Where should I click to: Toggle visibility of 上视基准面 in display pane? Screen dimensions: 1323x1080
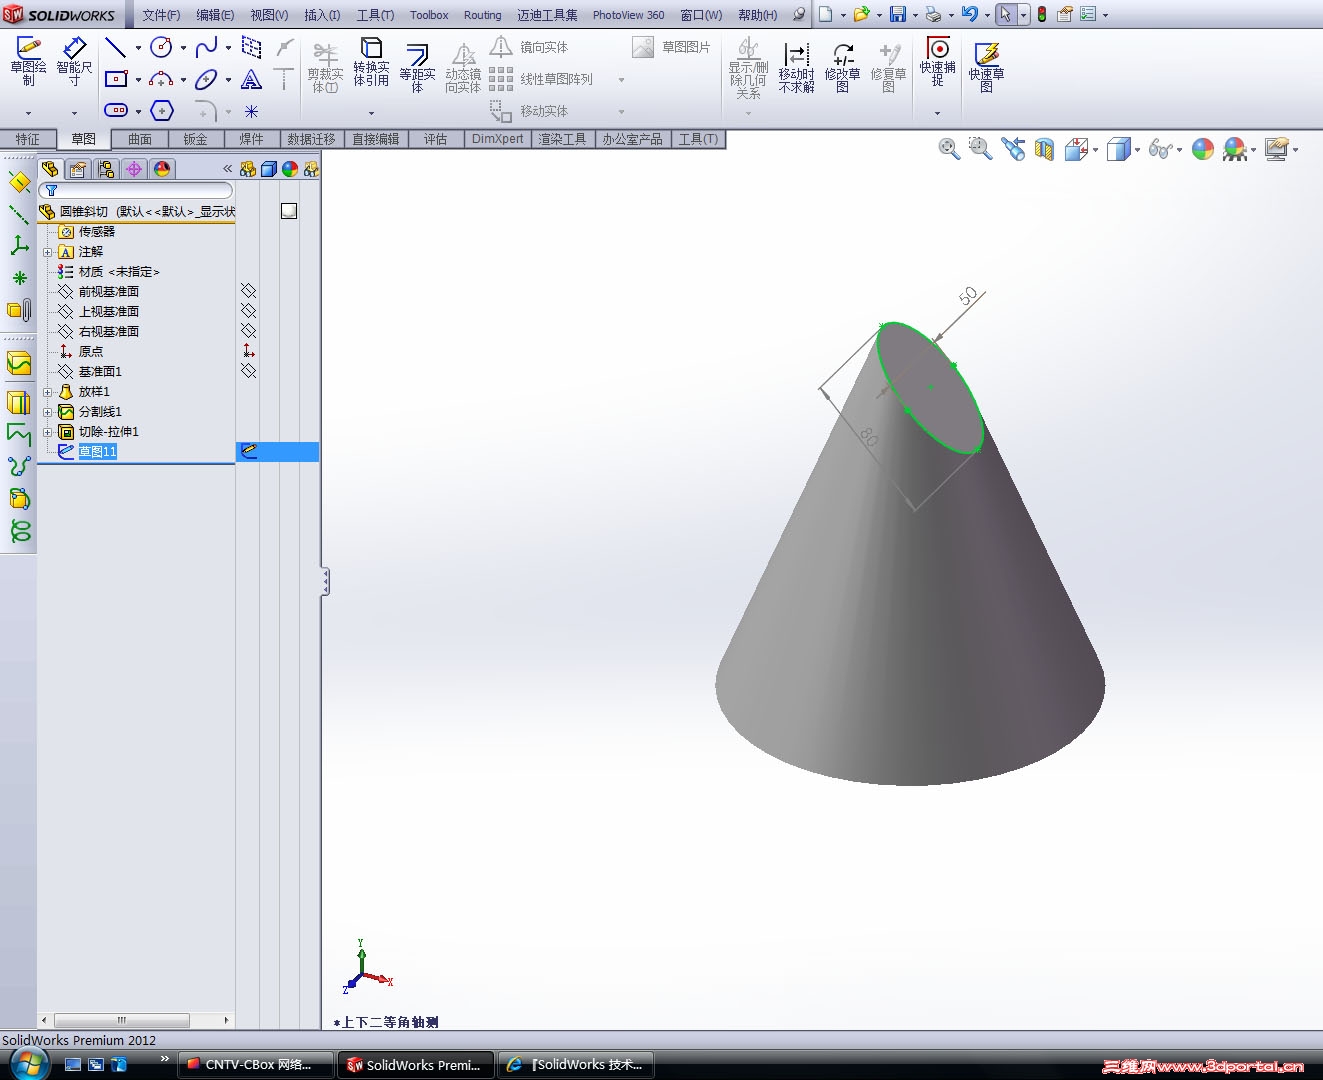248,311
